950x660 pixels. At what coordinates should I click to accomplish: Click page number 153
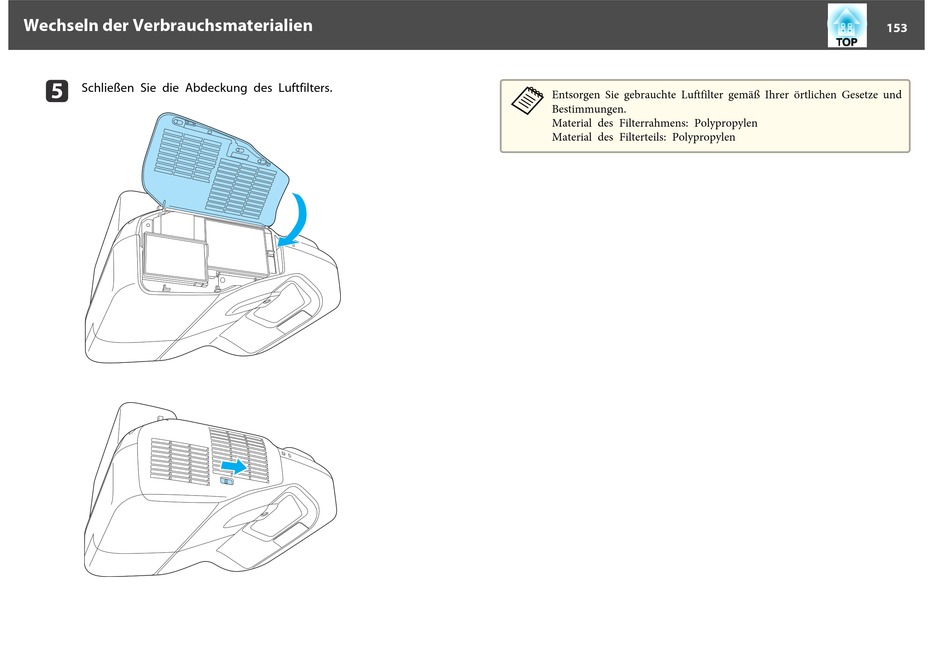pyautogui.click(x=896, y=27)
